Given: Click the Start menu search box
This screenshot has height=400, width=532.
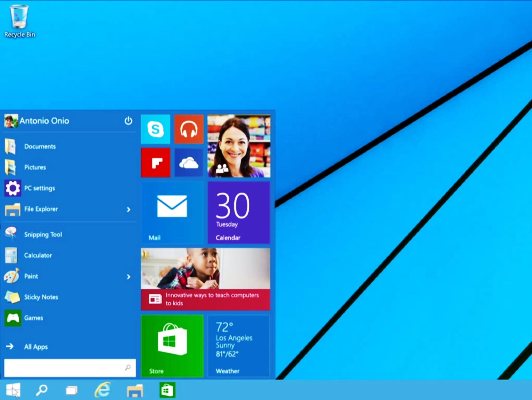Looking at the screenshot, I should click(70, 368).
